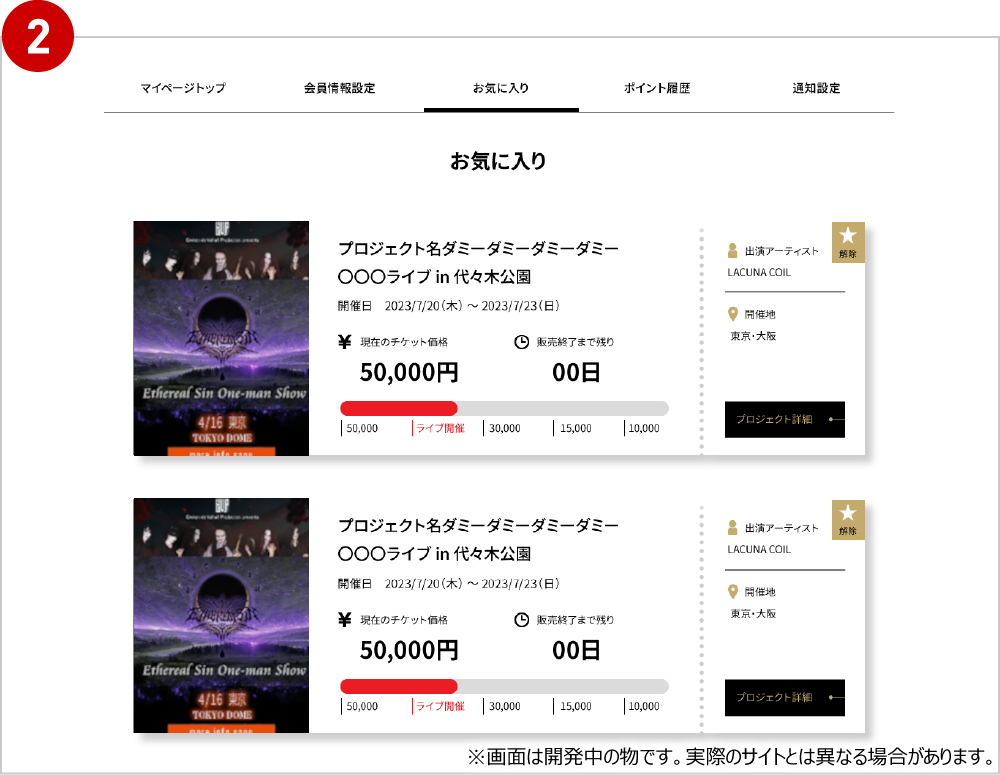Click artist person icon in first card
The image size is (1000, 775).
click(733, 251)
